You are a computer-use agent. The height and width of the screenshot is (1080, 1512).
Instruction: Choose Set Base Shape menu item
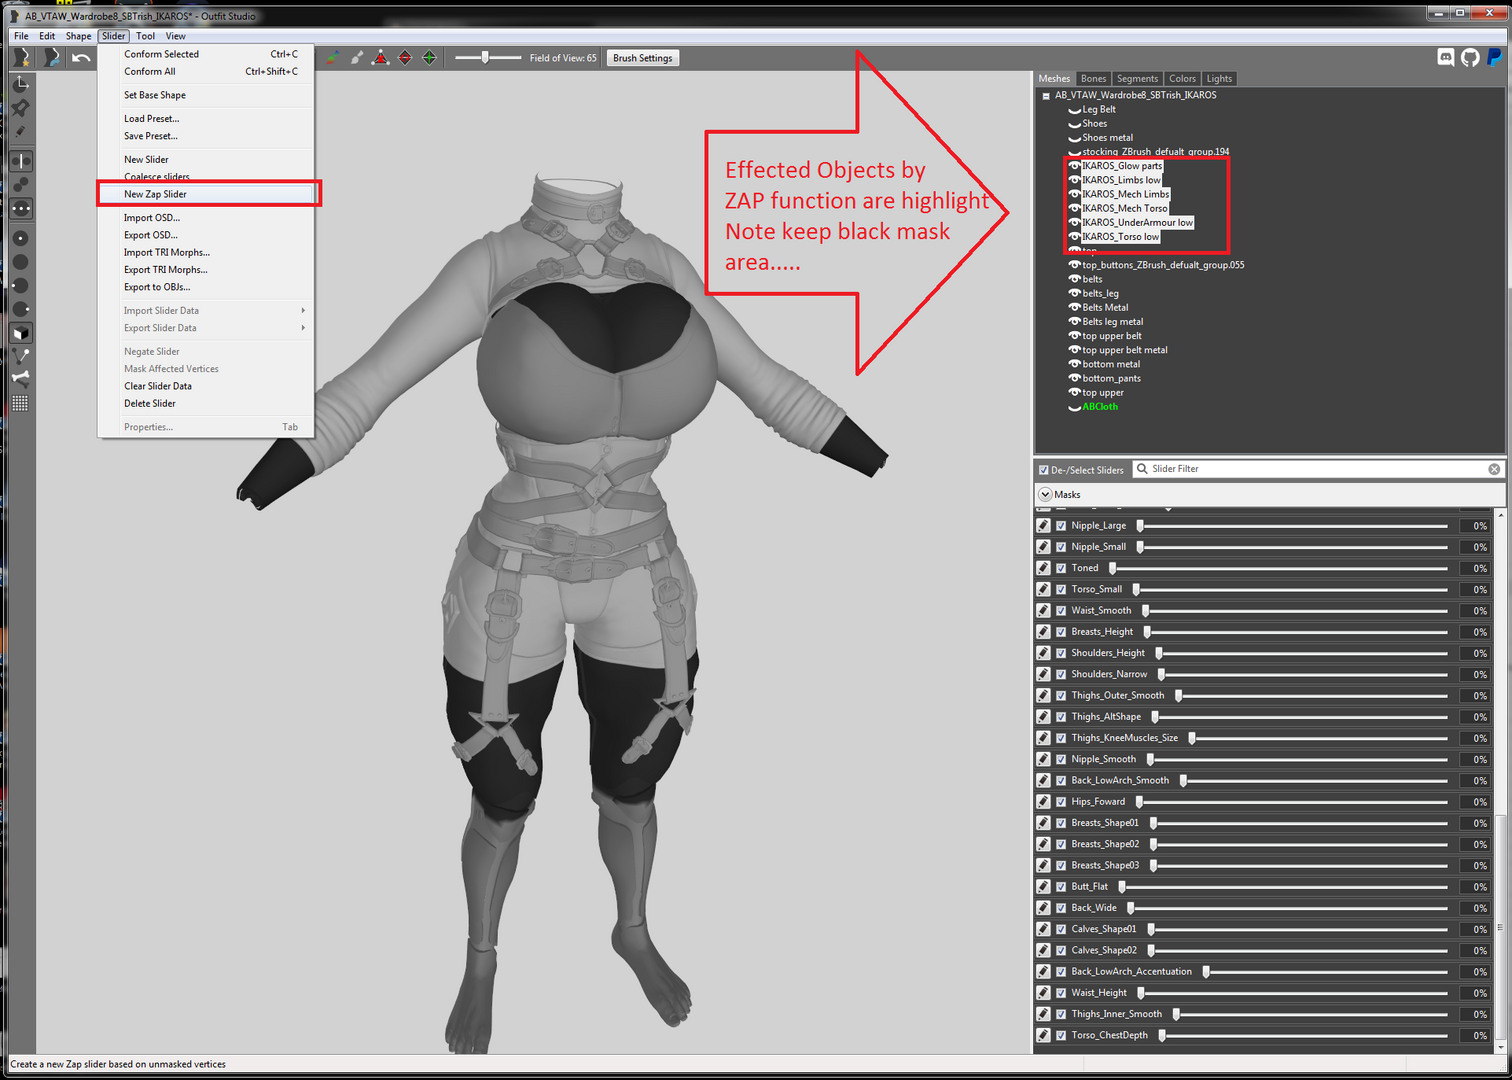pyautogui.click(x=206, y=95)
